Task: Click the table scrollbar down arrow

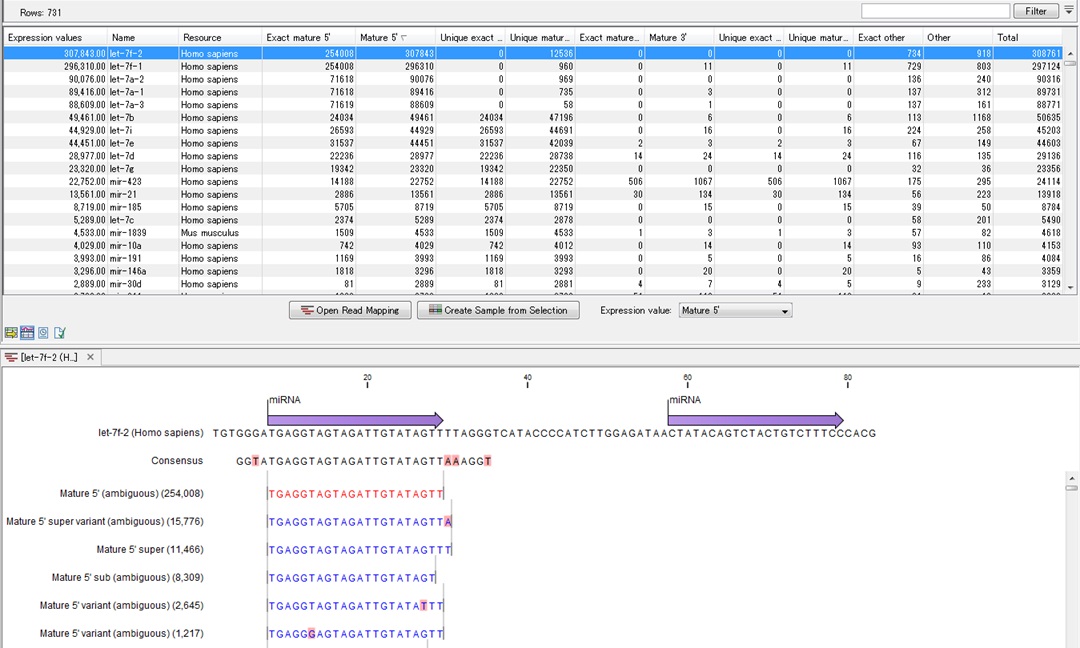Action: [x=1070, y=287]
